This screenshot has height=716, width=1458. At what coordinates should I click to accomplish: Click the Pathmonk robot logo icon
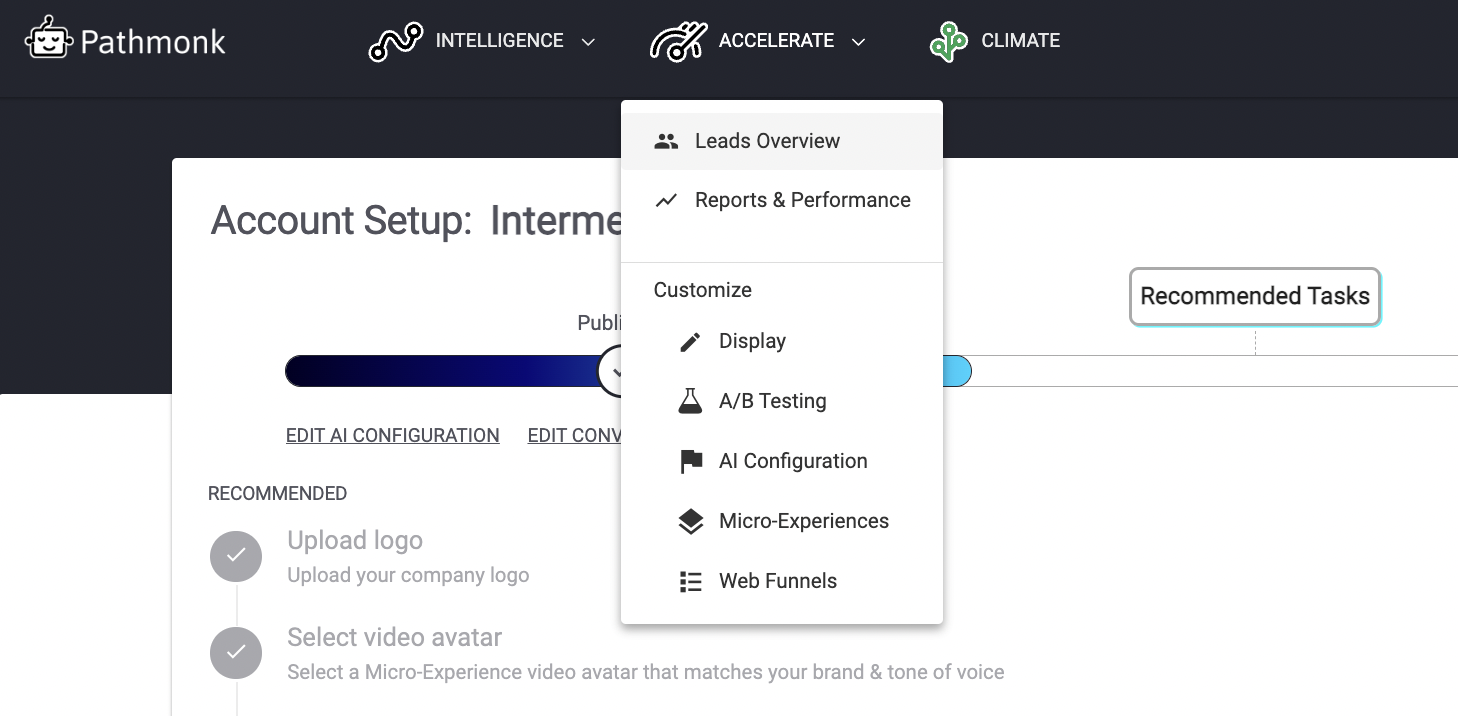49,40
